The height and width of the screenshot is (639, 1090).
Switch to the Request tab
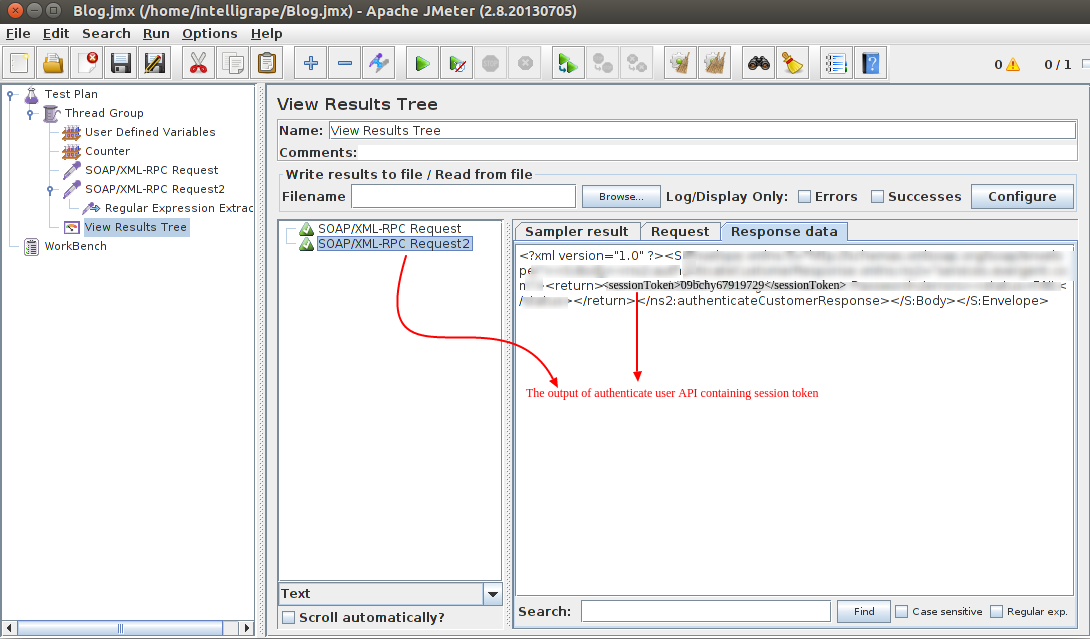680,232
